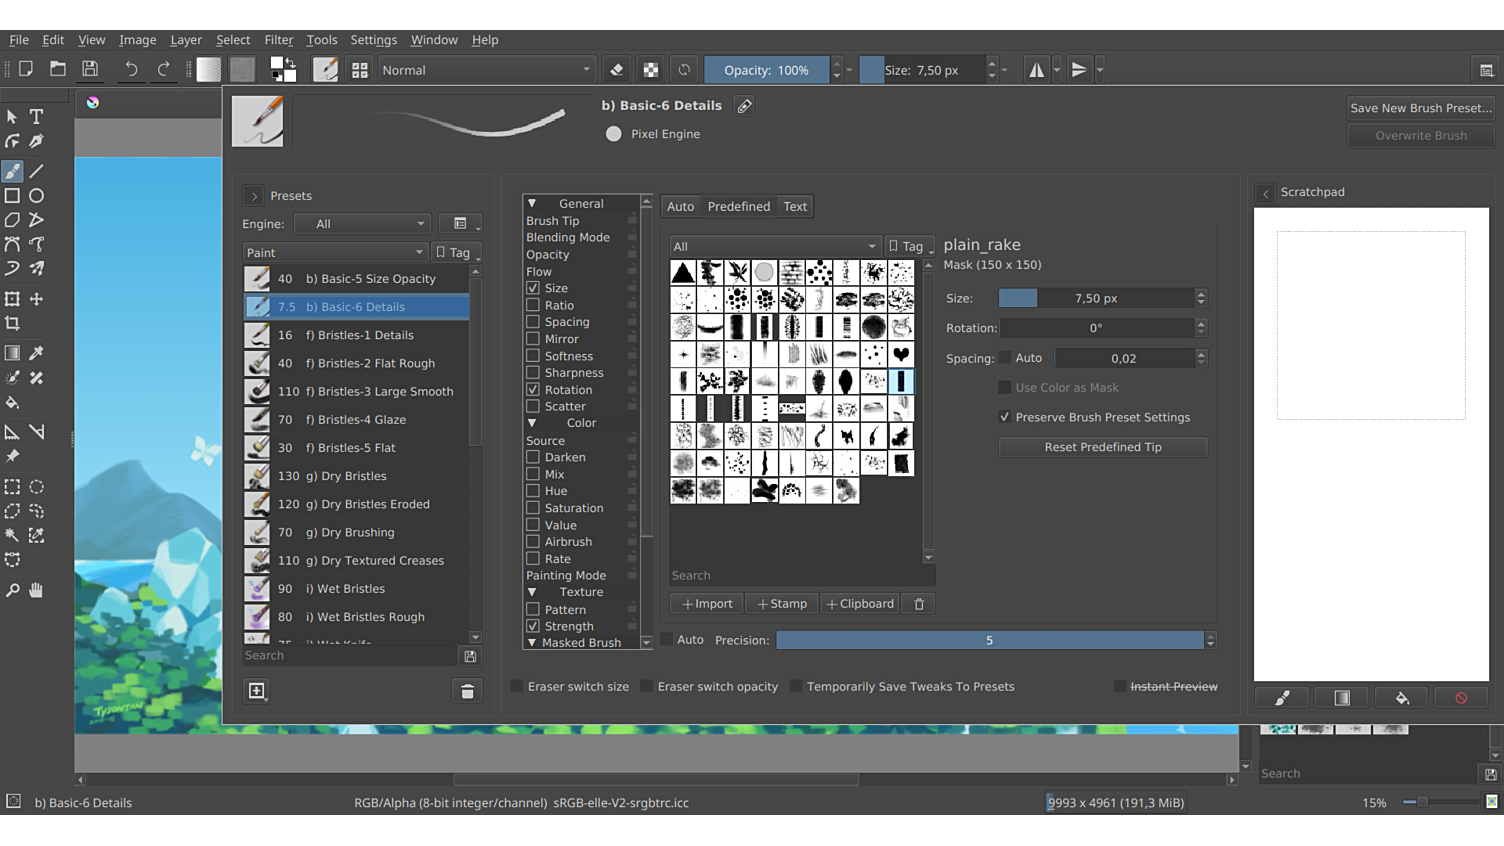
Task: Click the horizontal mirror tool icon
Action: 1037,70
